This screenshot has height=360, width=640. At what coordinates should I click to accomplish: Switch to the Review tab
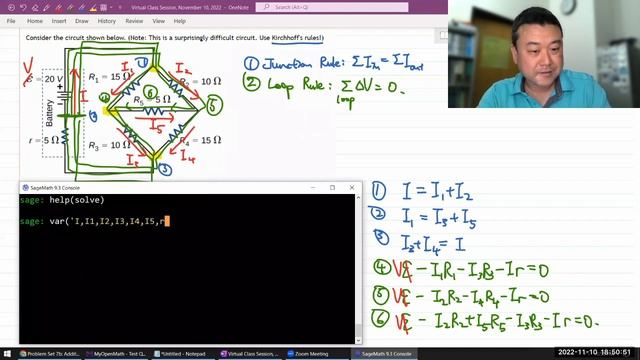coord(134,21)
